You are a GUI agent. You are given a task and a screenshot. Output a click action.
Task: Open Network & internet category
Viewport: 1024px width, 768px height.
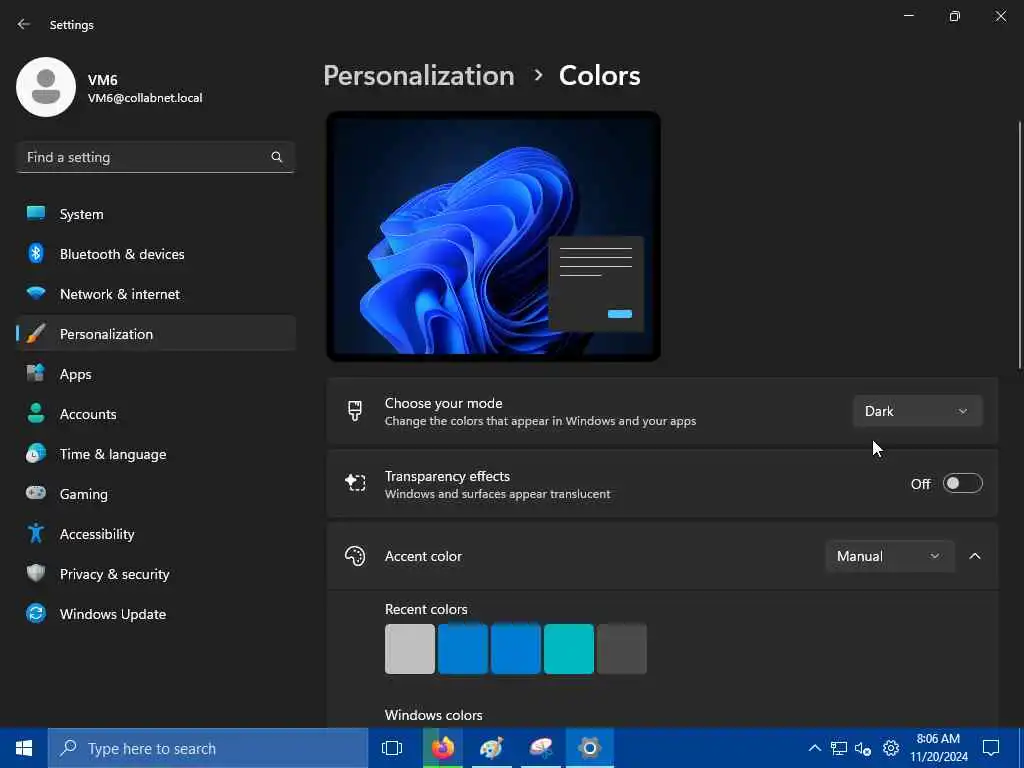(156, 293)
